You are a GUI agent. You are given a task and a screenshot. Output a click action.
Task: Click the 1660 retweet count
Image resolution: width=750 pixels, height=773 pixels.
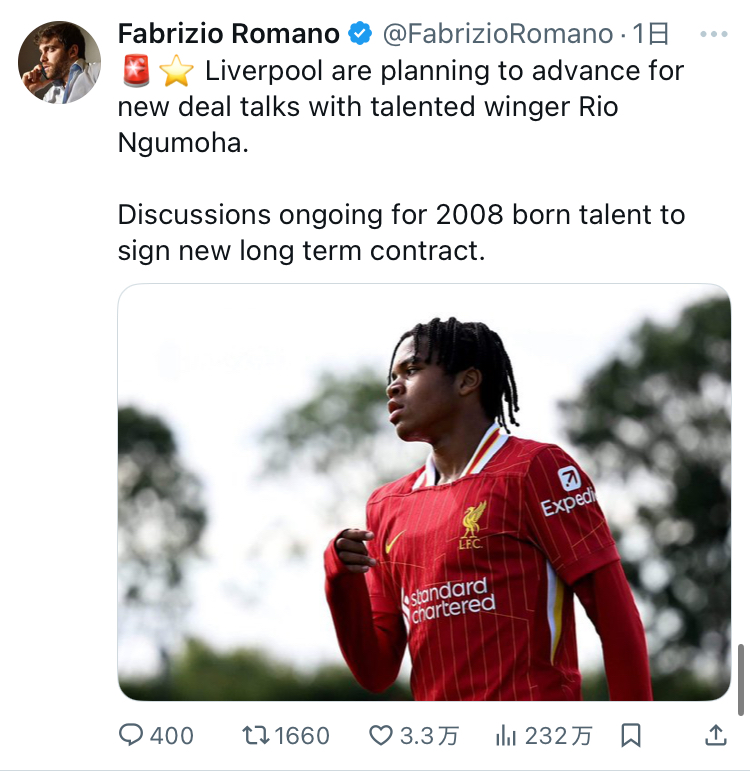[302, 736]
